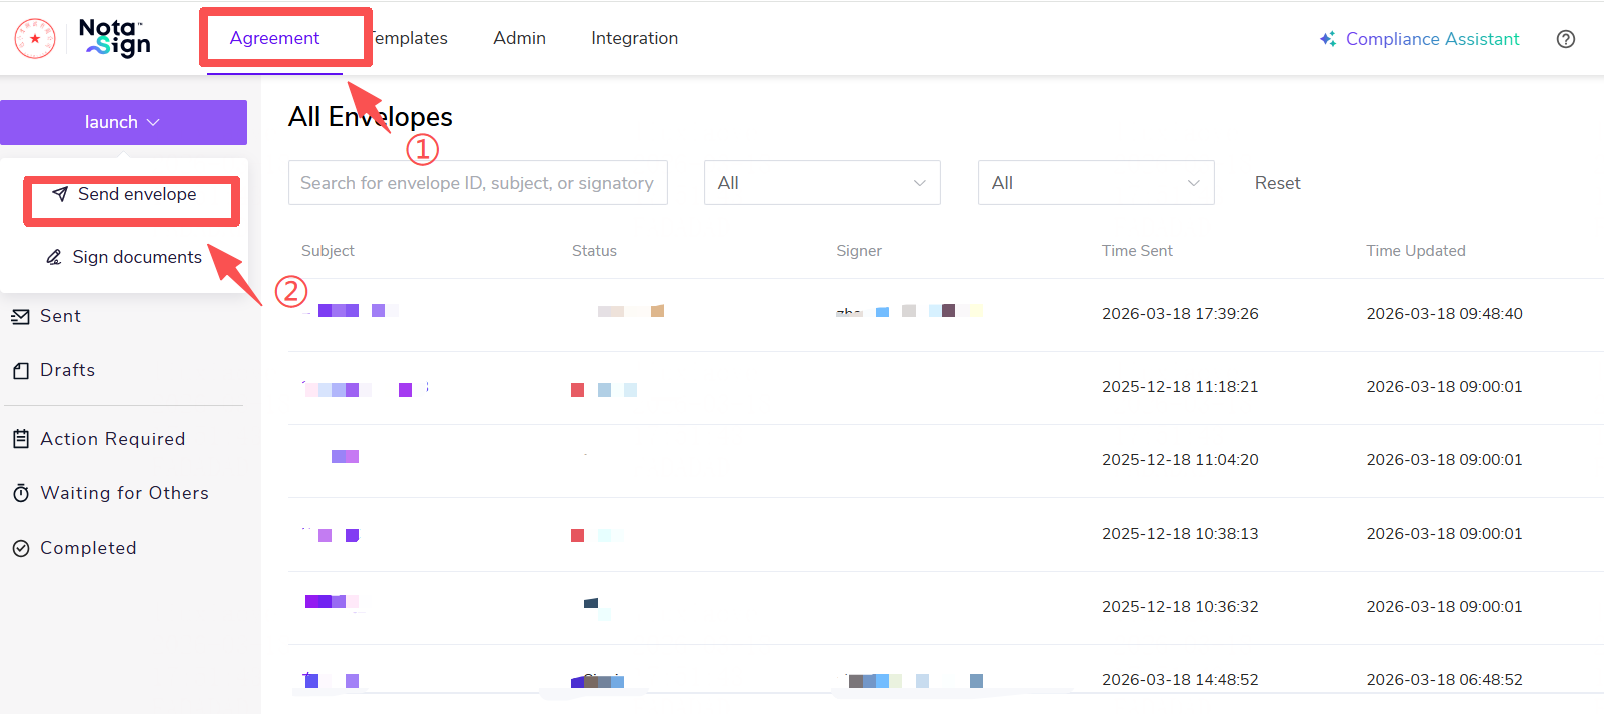Open the Compliance Assistant link
This screenshot has height=714, width=1604.
[x=1431, y=39]
